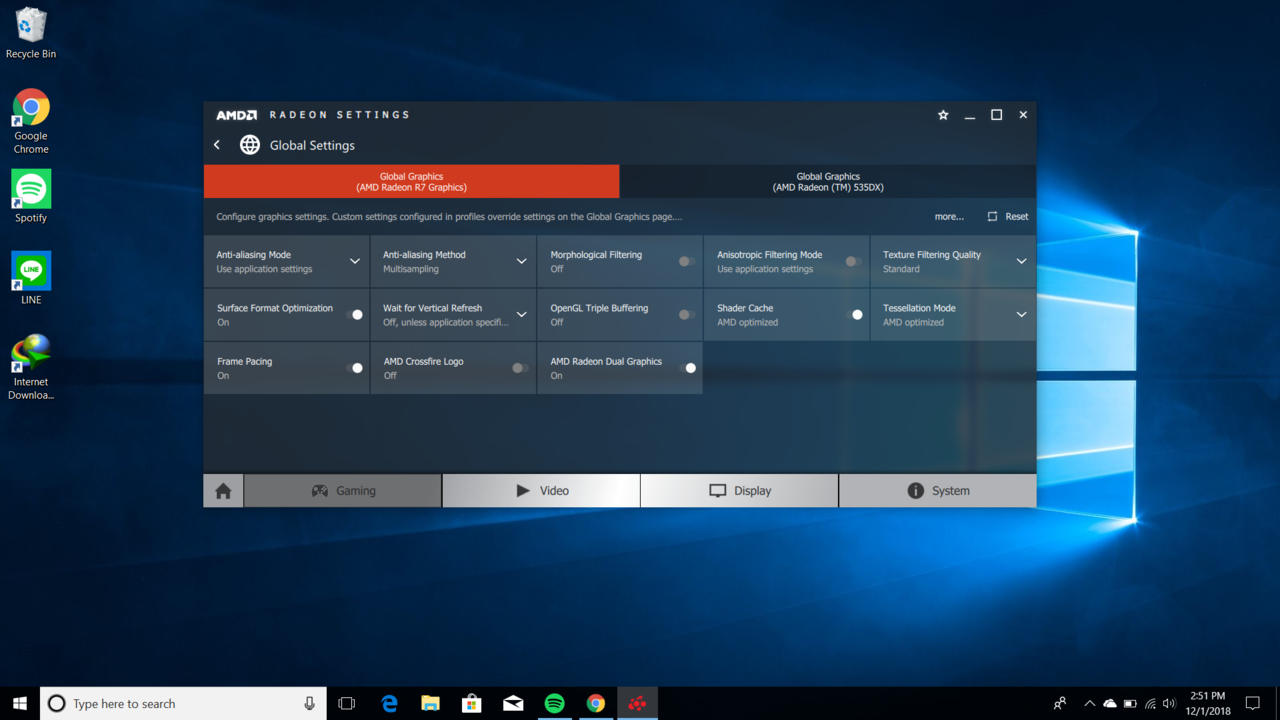Open Recycle Bin desktop icon
This screenshot has width=1280, height=720.
(x=31, y=33)
